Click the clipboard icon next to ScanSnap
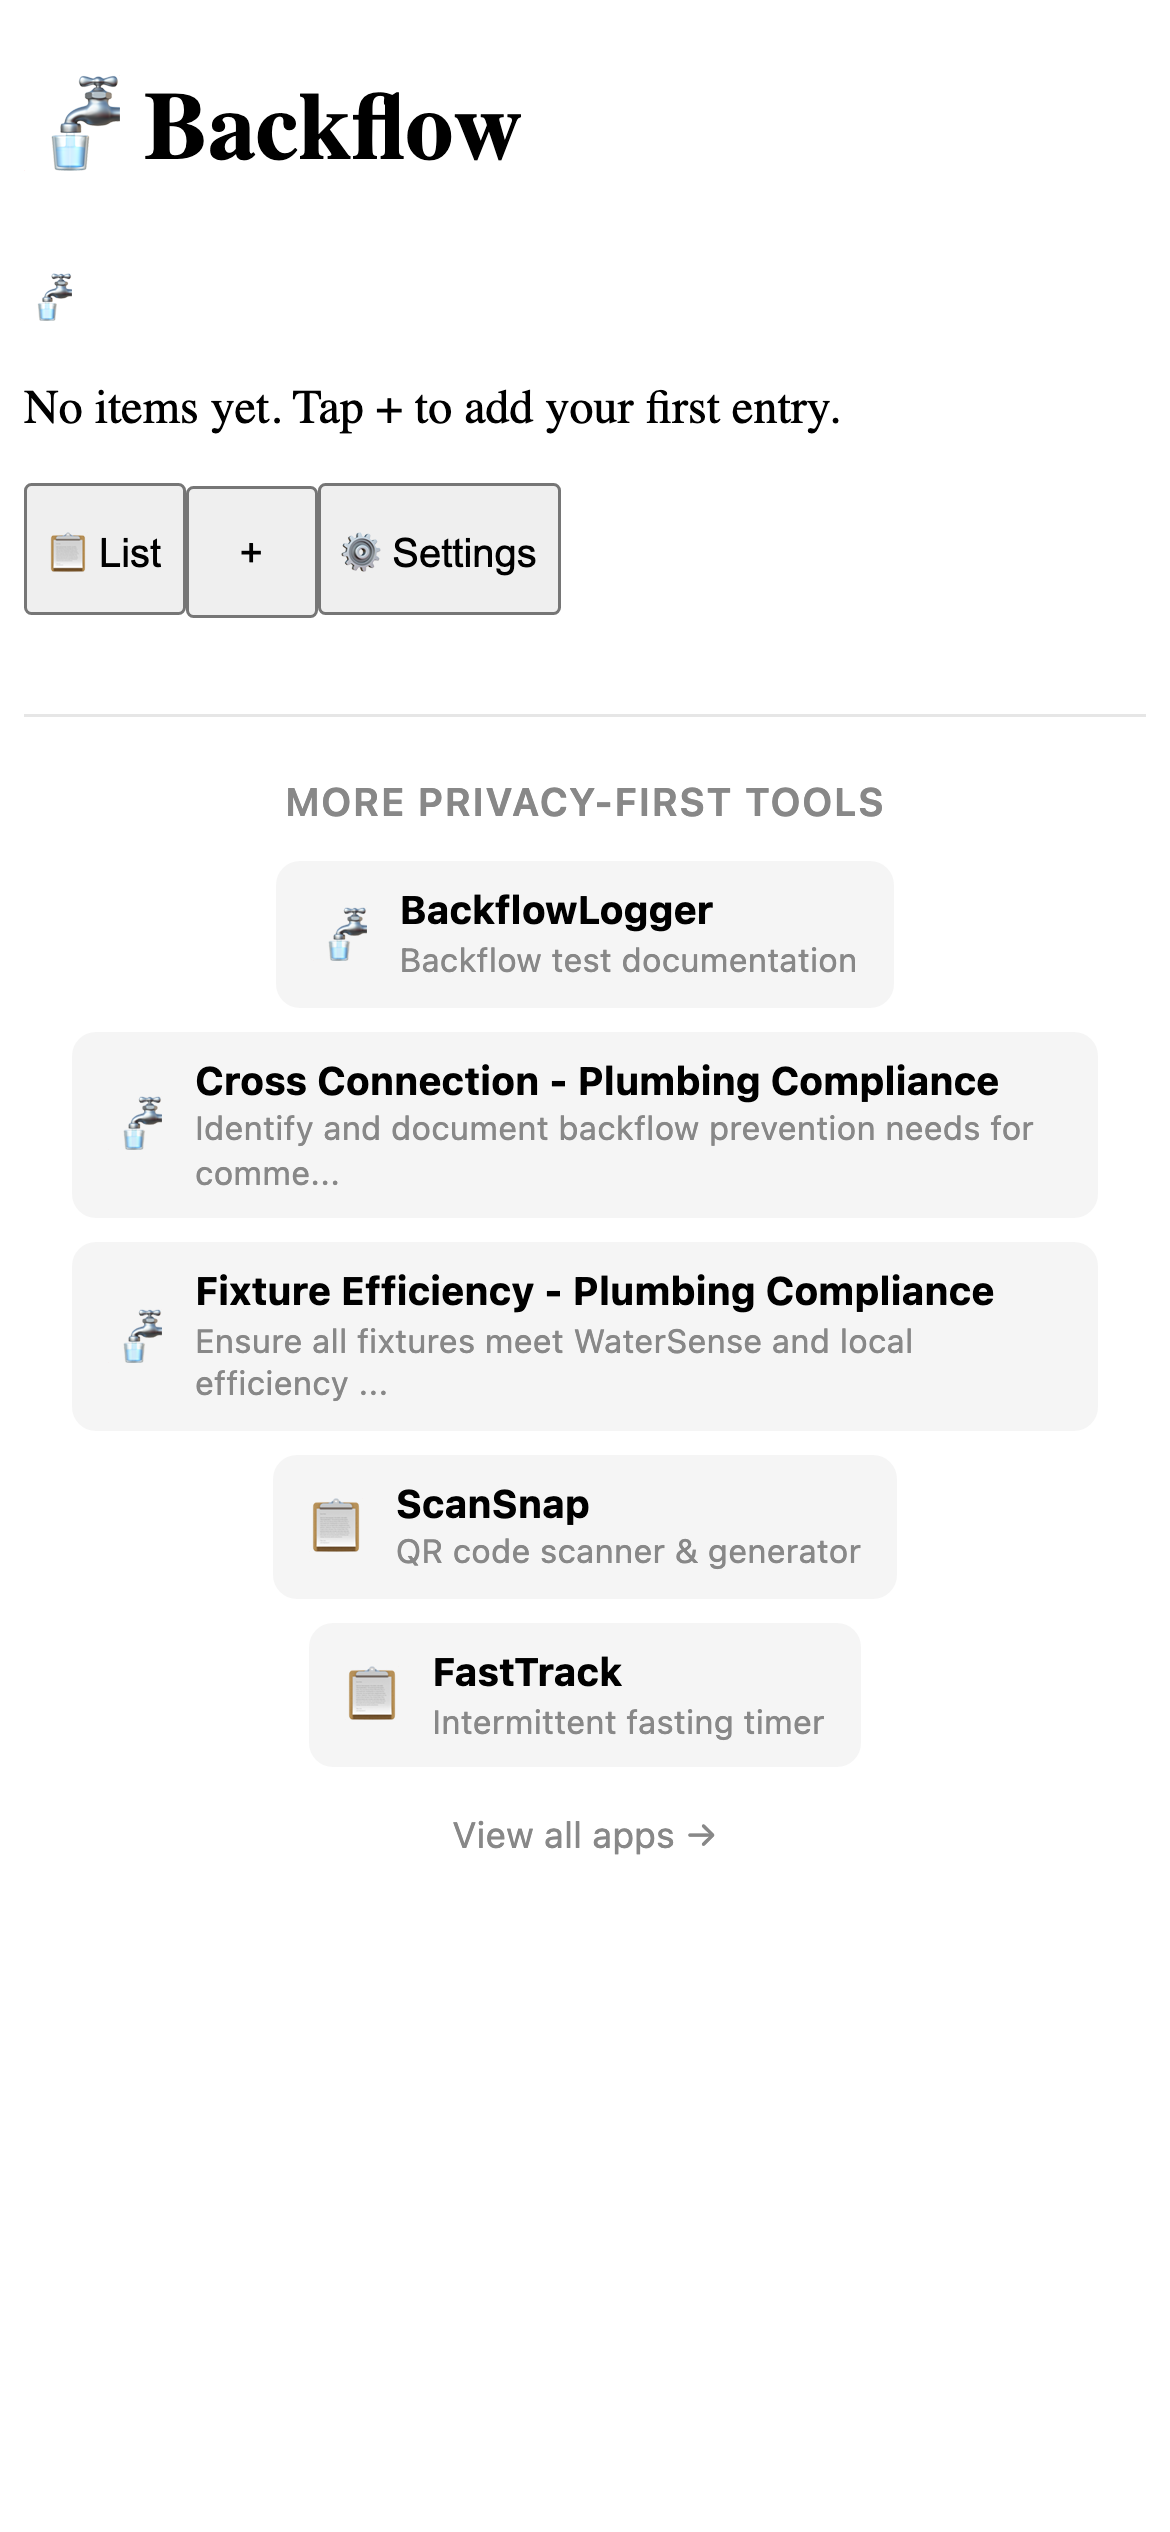 pyautogui.click(x=336, y=1526)
